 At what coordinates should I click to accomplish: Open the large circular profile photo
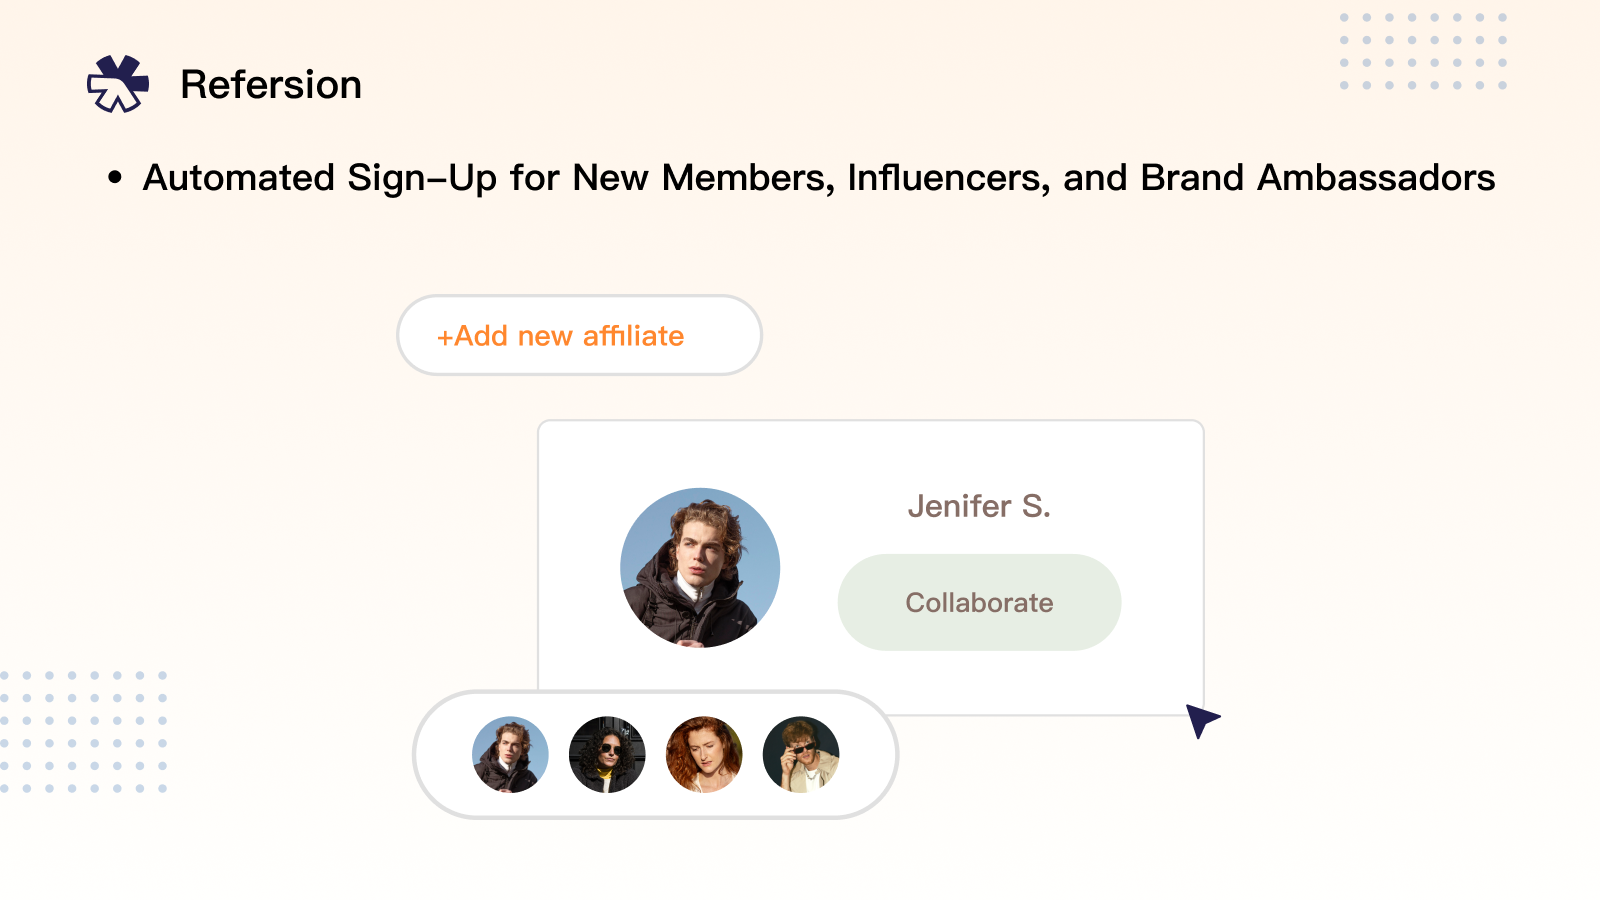[x=700, y=567]
